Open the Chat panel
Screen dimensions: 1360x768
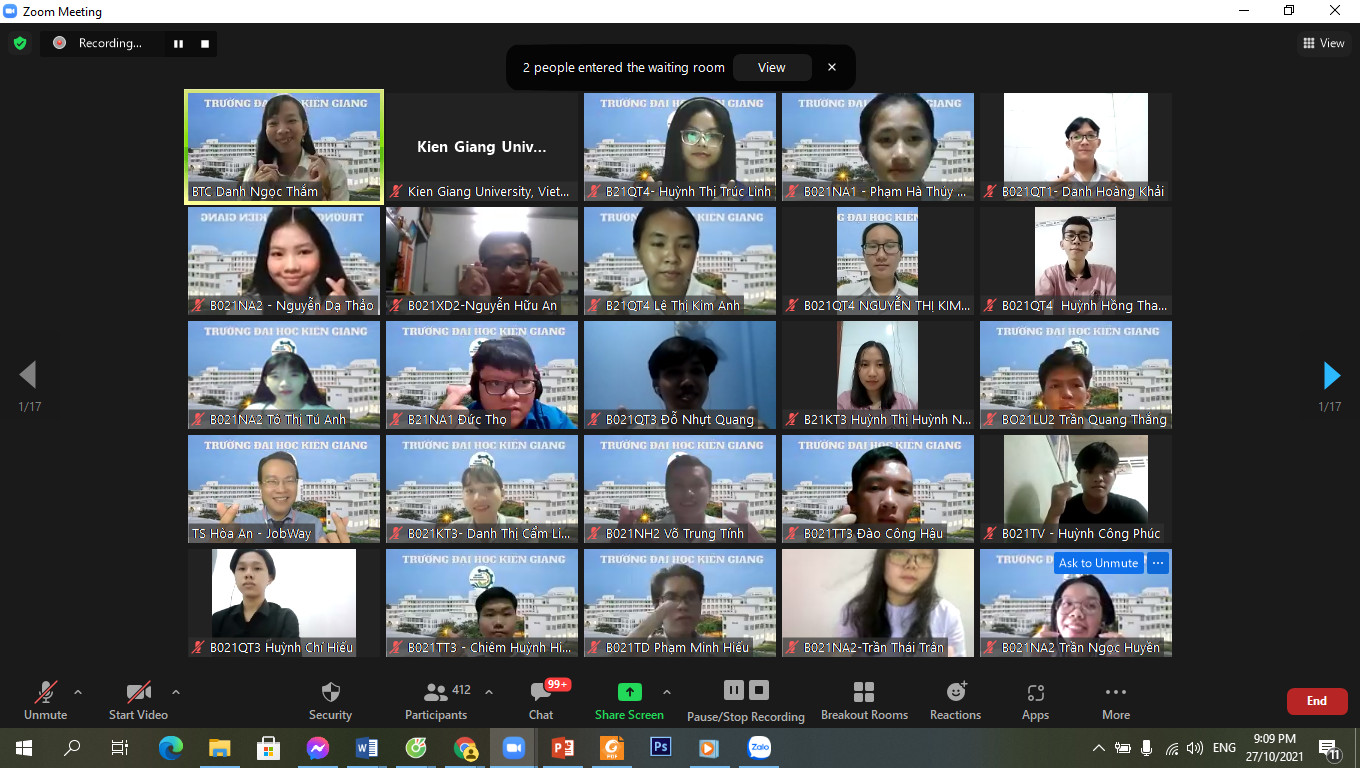tap(541, 699)
